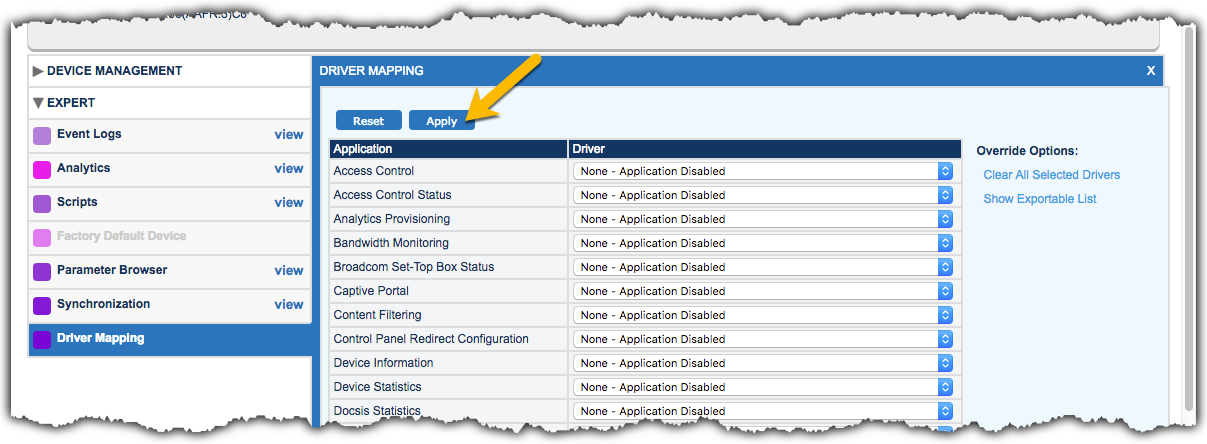Click the purple Event Logs icon
This screenshot has height=444, width=1207.
coord(42,136)
